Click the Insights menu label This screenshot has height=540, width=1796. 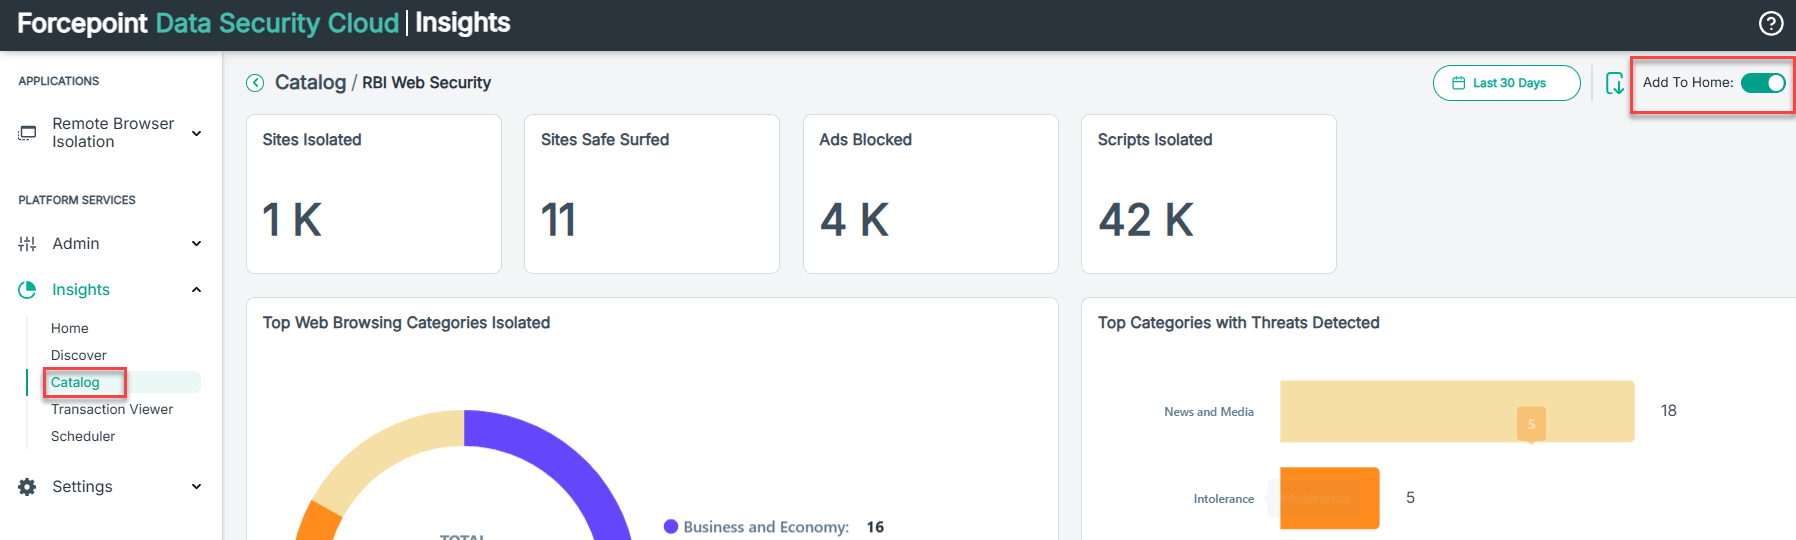click(81, 290)
